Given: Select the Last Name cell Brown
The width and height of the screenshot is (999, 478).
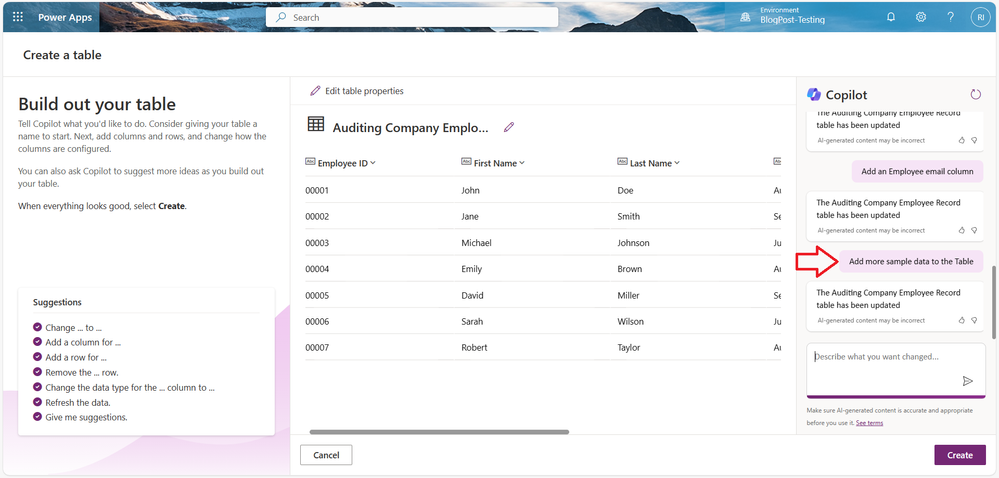Looking at the screenshot, I should coord(629,269).
